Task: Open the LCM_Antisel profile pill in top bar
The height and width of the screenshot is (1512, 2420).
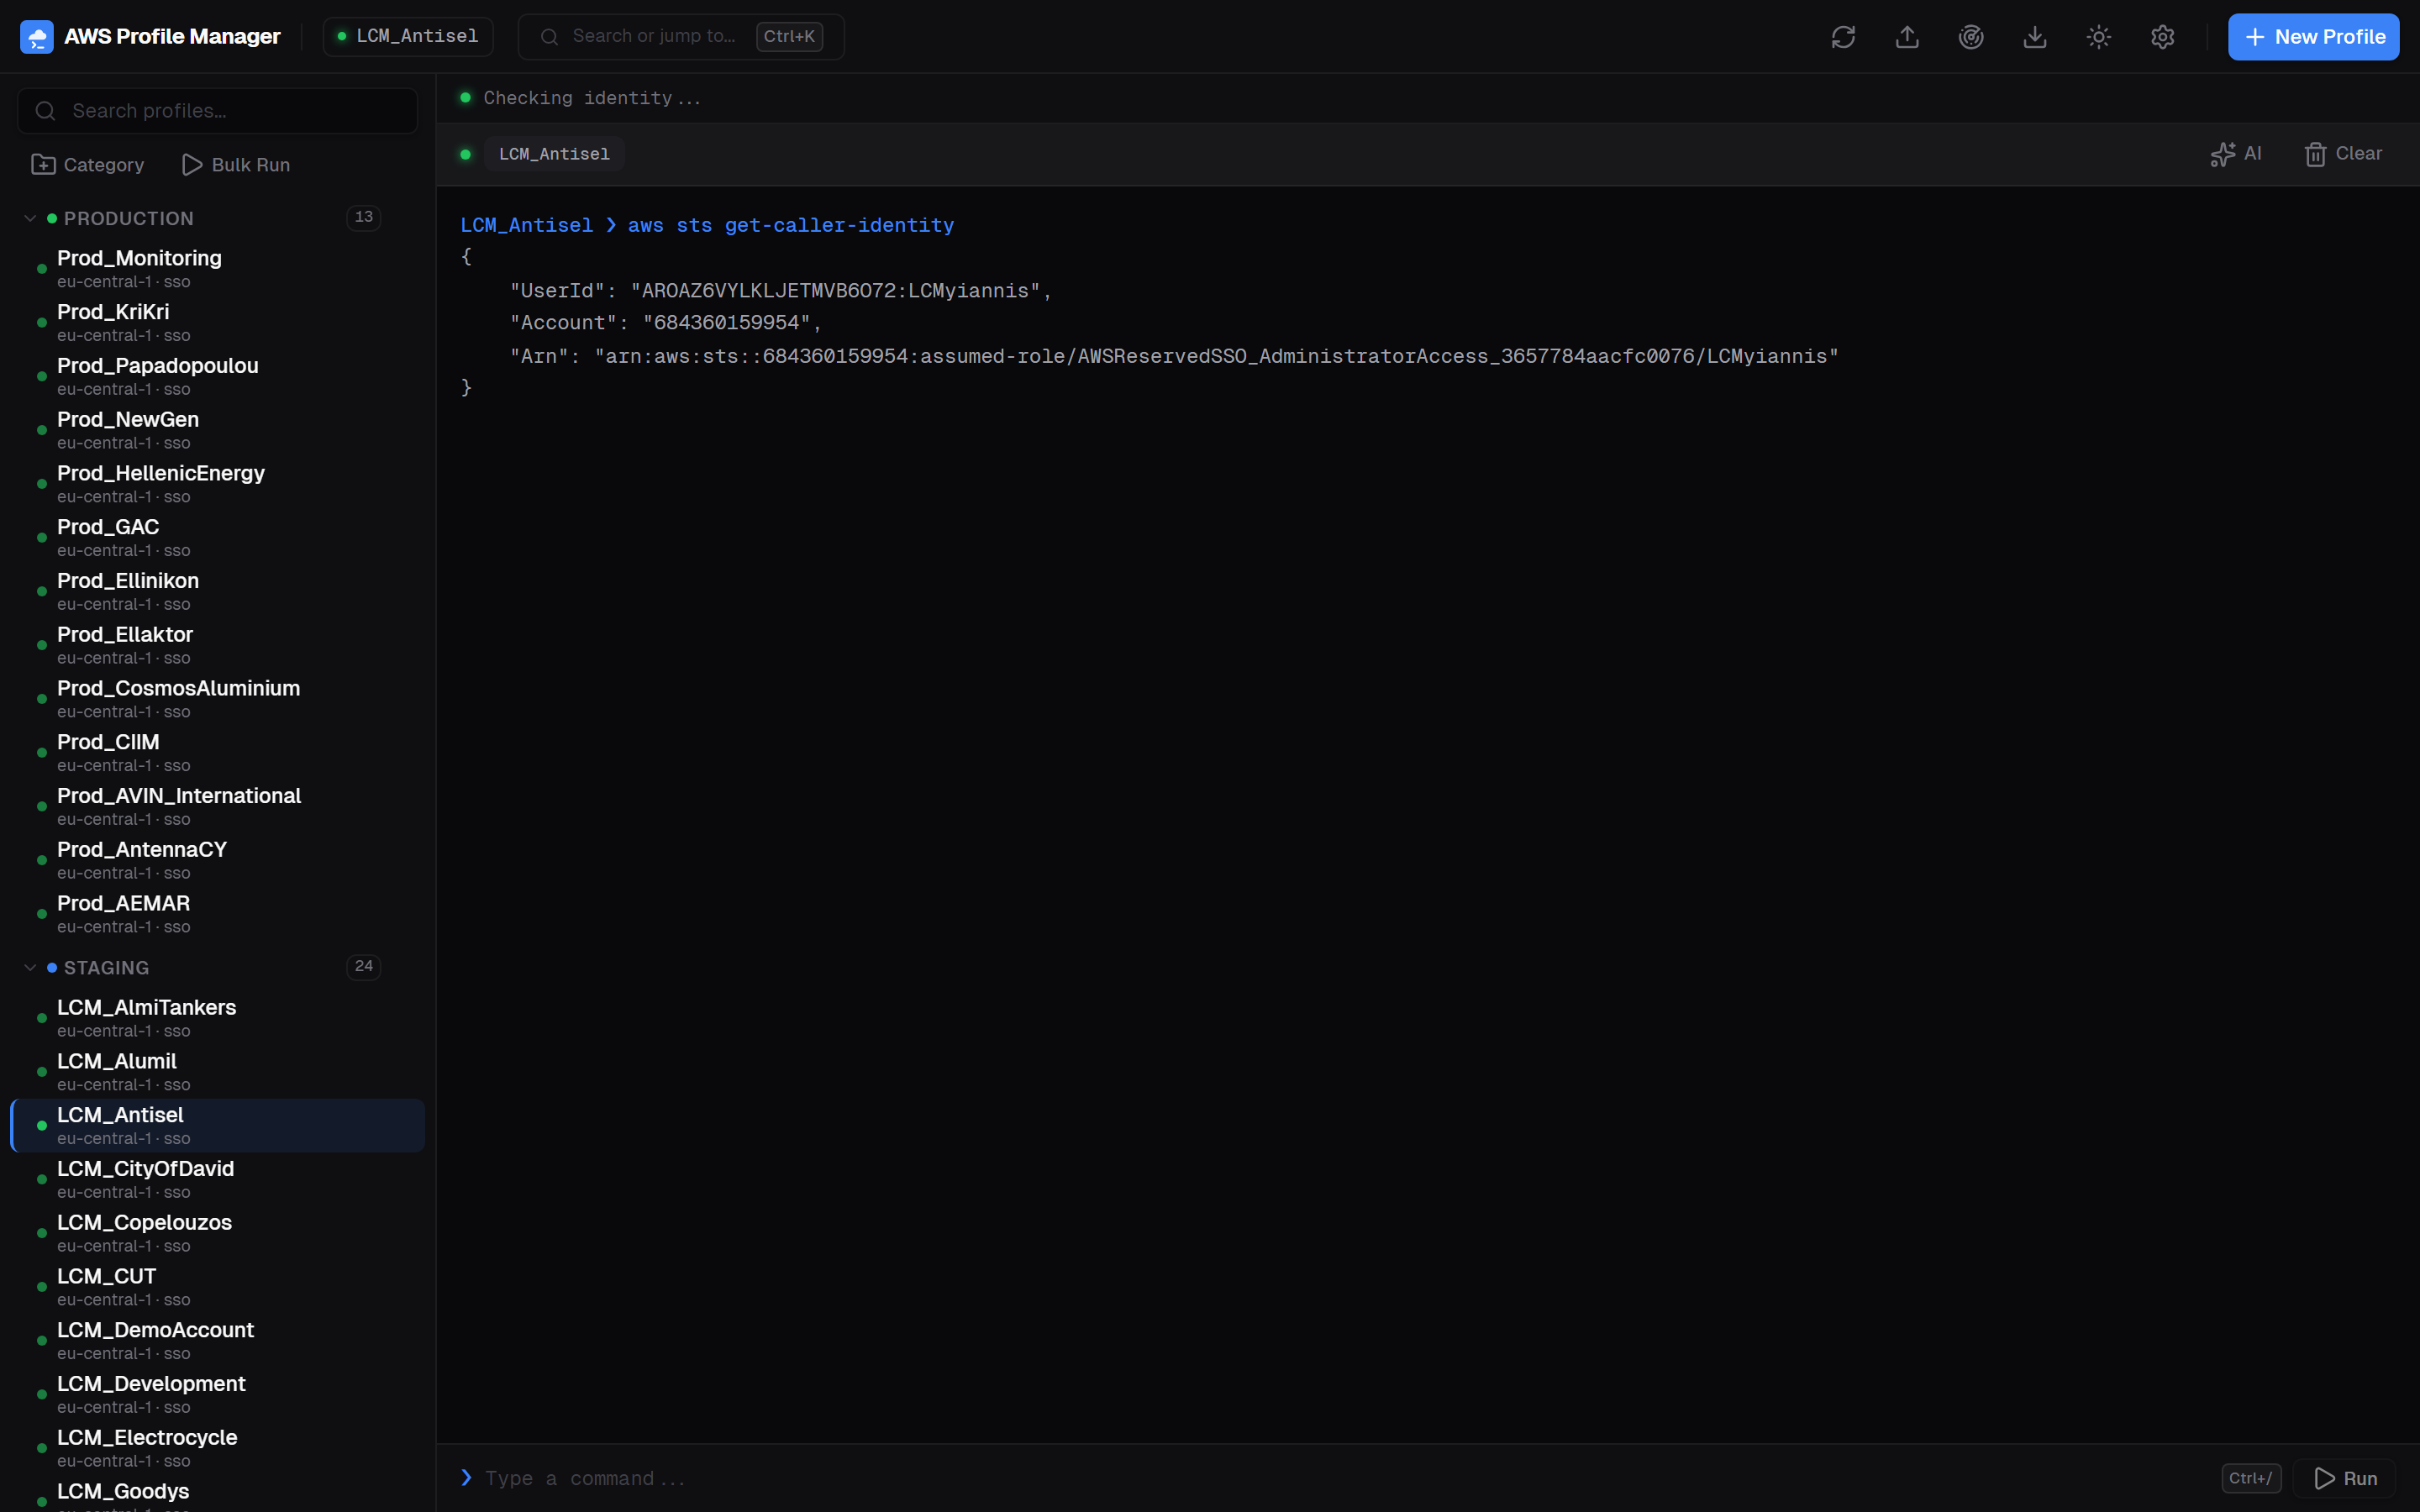Action: tap(407, 36)
